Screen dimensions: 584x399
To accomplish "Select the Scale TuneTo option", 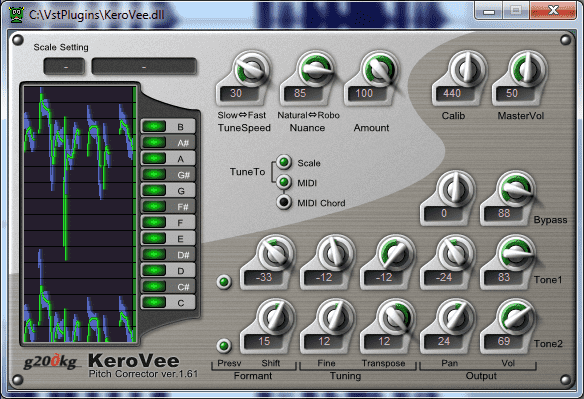I will pos(284,162).
